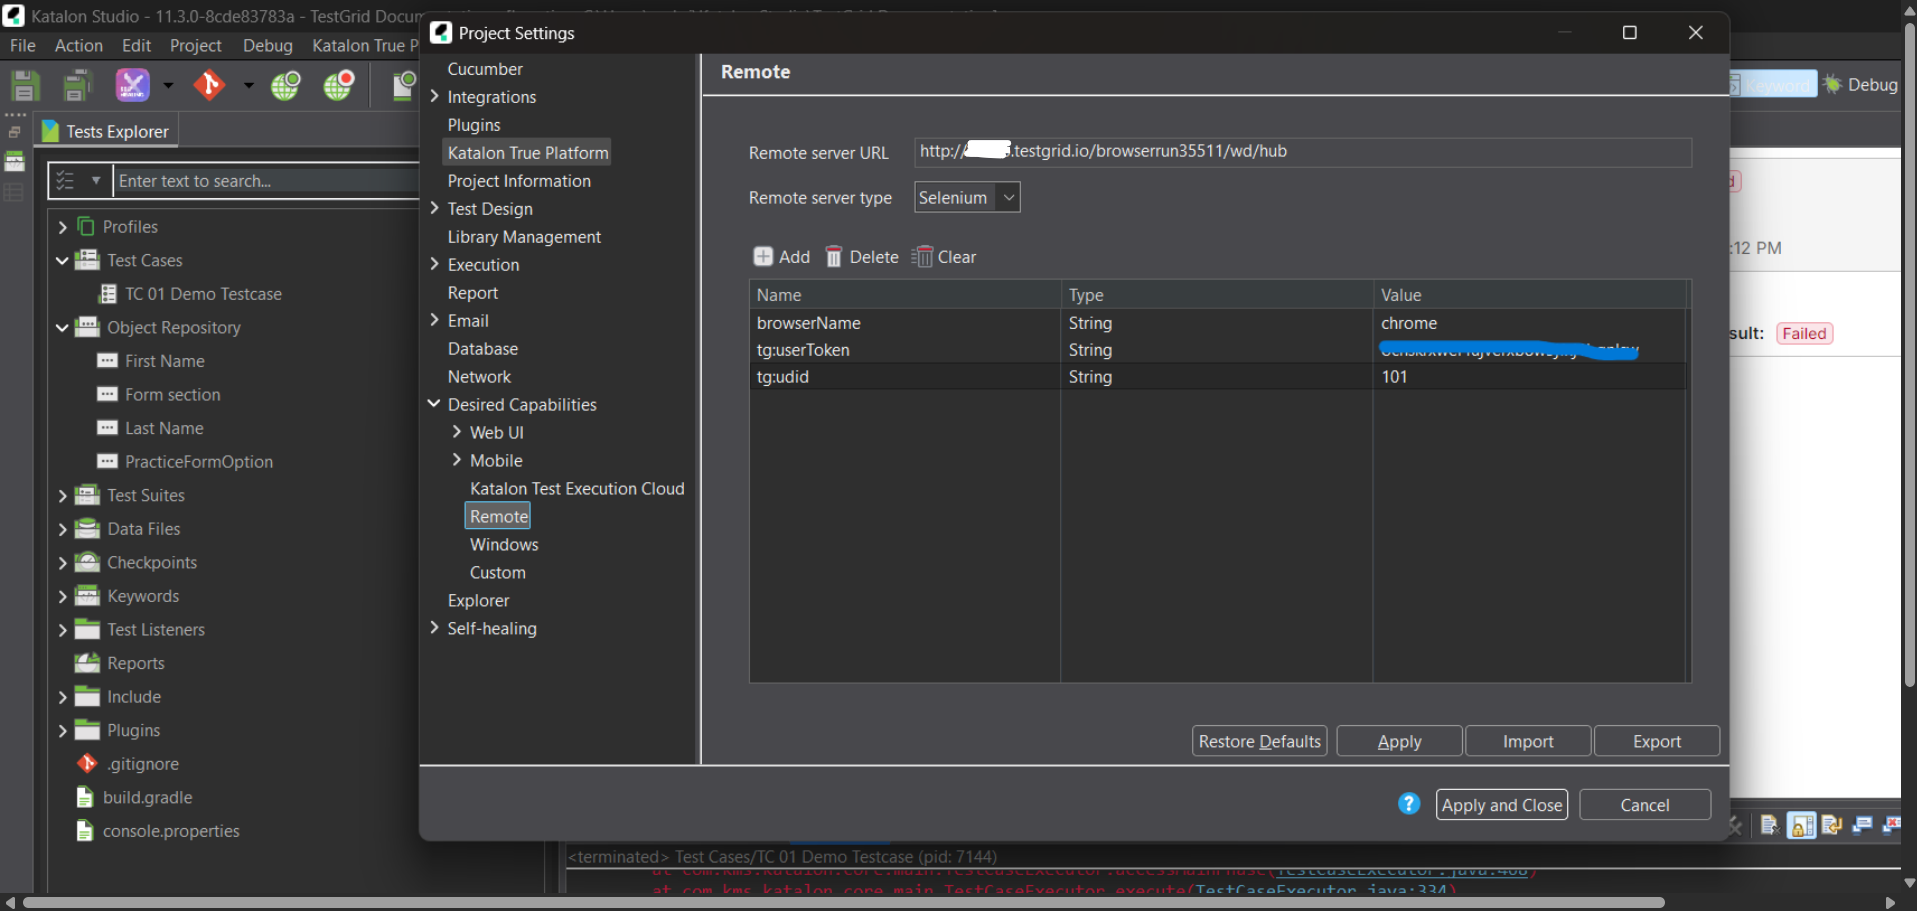The width and height of the screenshot is (1917, 911).
Task: Open the Edit menu
Action: coord(136,46)
